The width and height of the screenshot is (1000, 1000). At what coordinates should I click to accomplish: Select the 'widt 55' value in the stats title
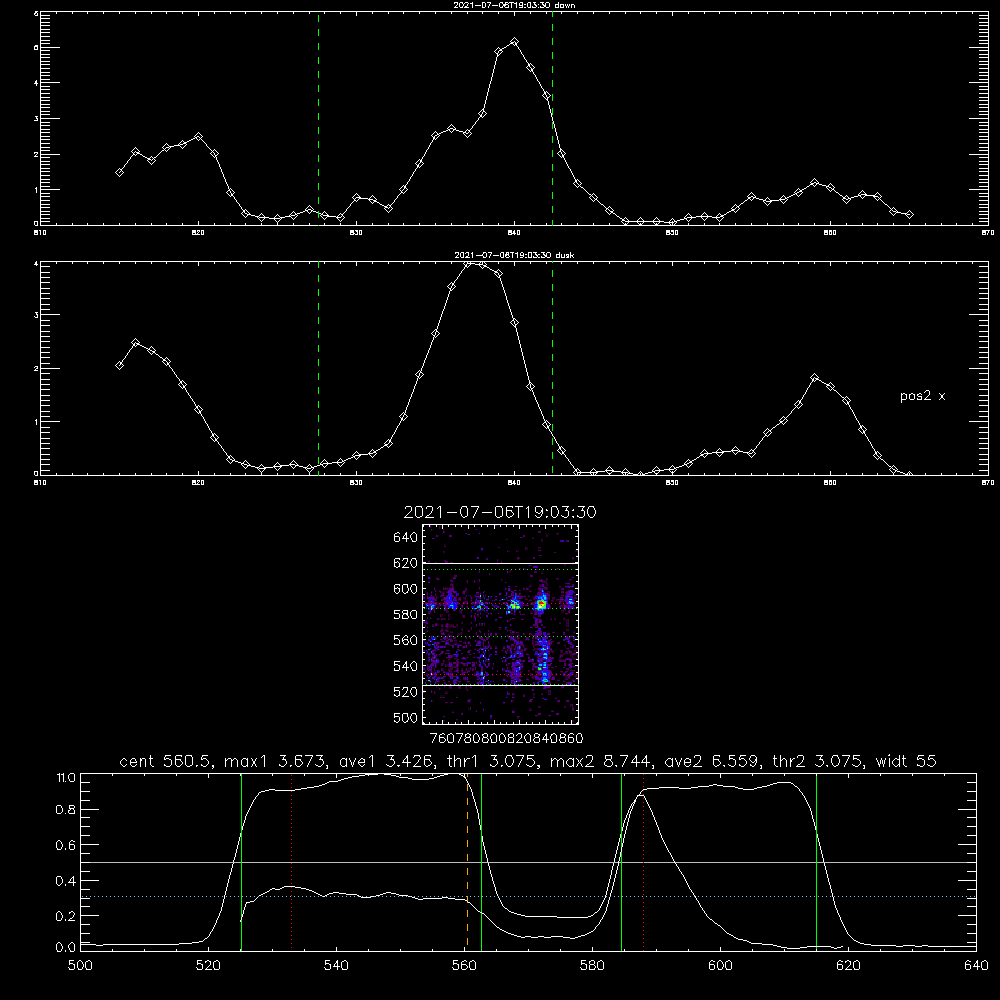(906, 761)
